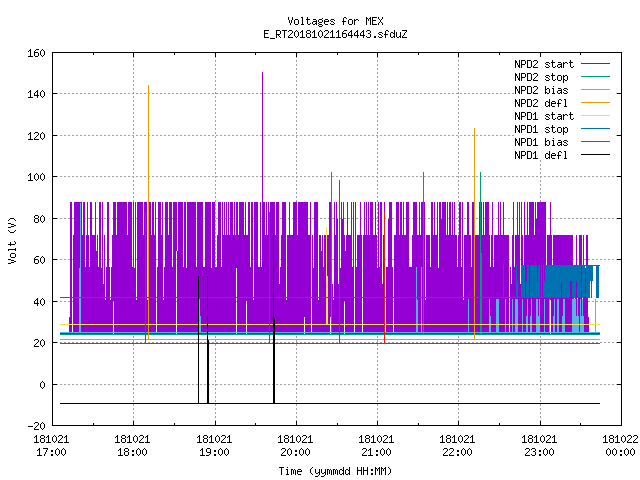
Task: Click the NPD2 start legend label
Action: [x=544, y=64]
